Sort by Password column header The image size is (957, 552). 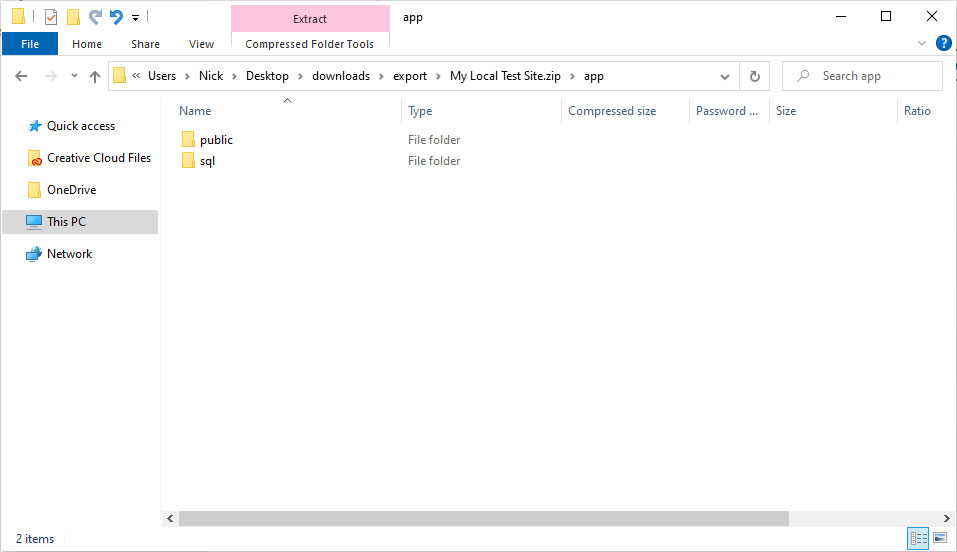(726, 111)
